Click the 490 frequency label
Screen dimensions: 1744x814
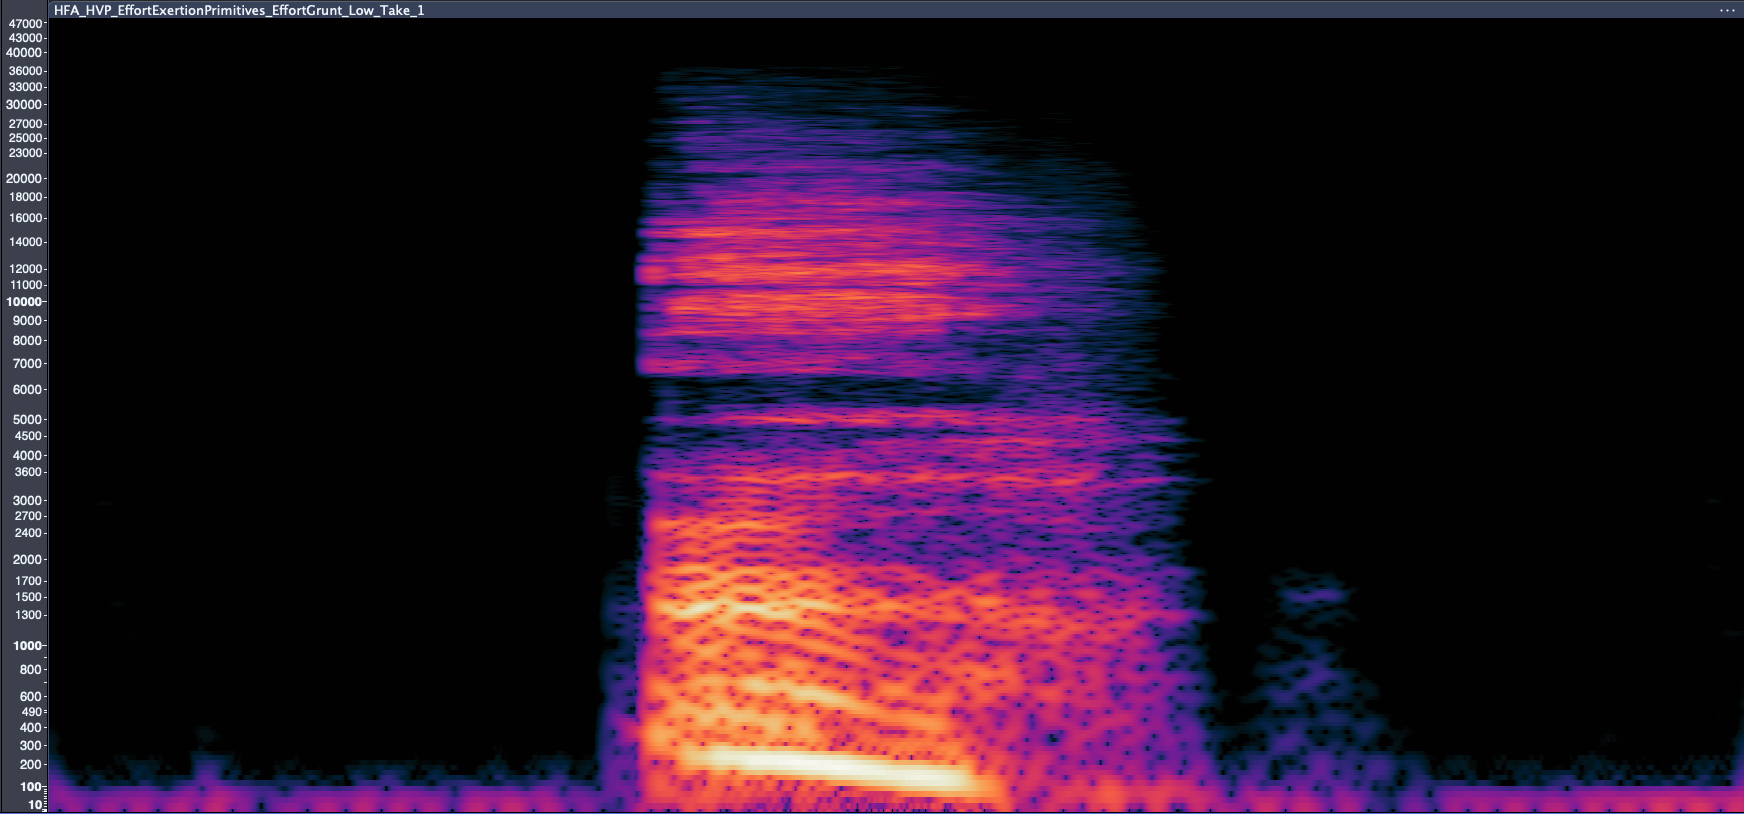click(31, 712)
